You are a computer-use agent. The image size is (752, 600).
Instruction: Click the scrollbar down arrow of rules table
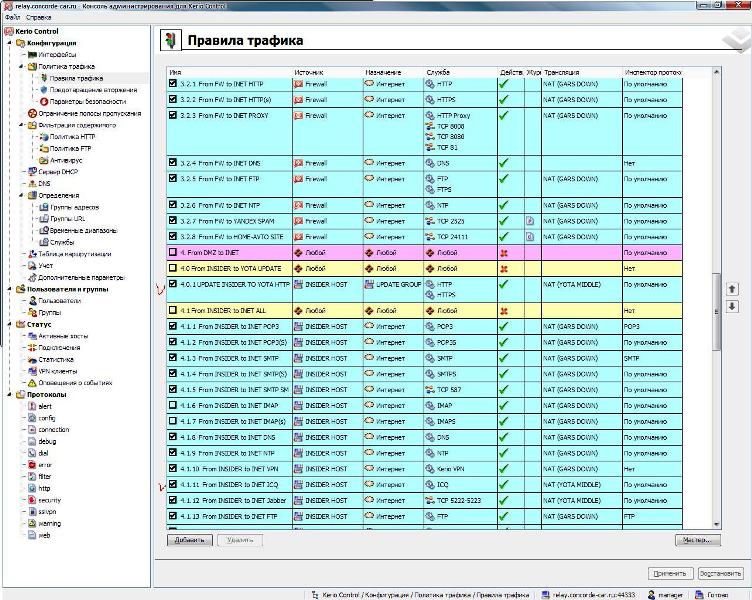tap(717, 524)
